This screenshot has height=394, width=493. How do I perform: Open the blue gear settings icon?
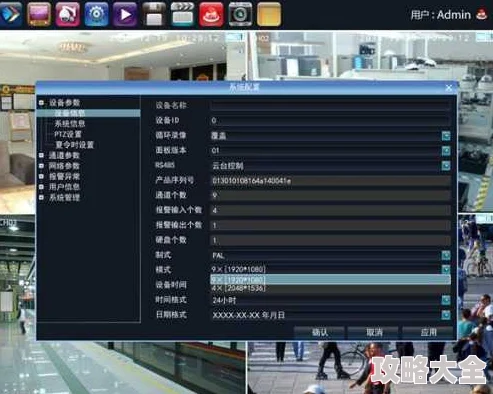click(96, 14)
